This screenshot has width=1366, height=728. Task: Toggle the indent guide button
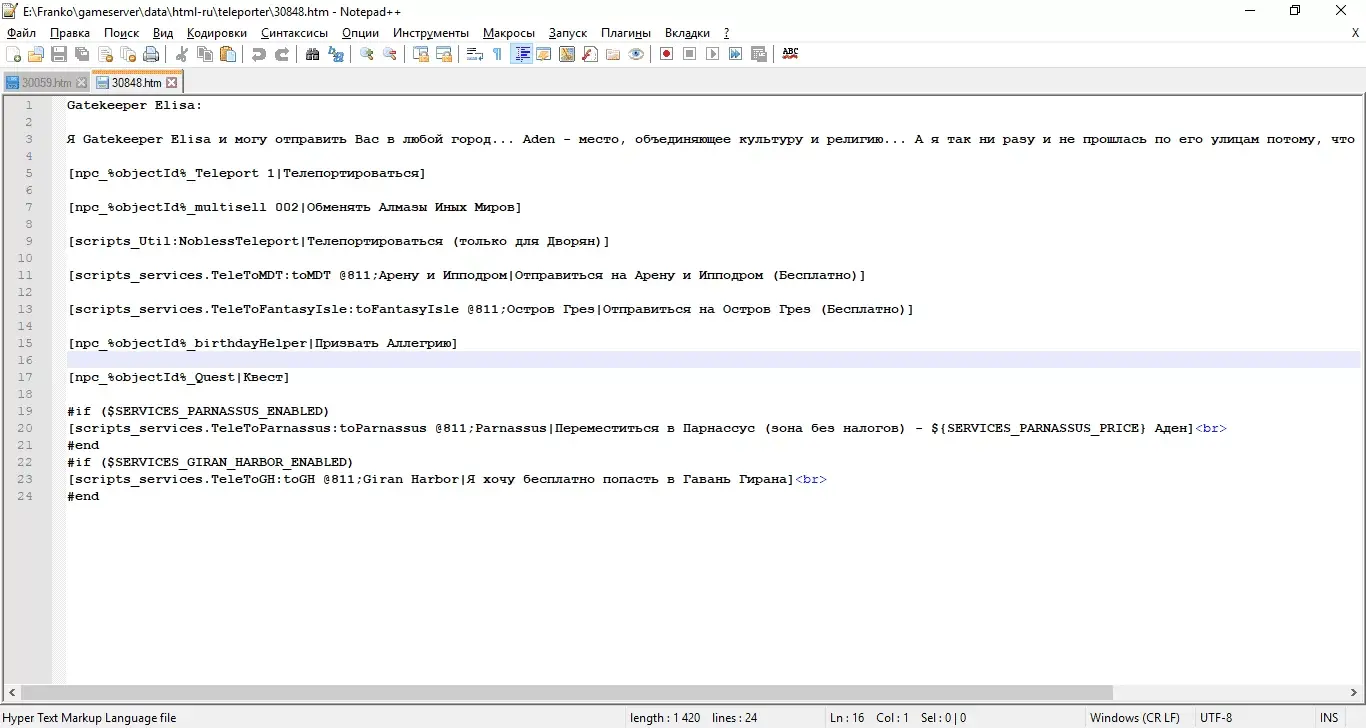click(521, 54)
